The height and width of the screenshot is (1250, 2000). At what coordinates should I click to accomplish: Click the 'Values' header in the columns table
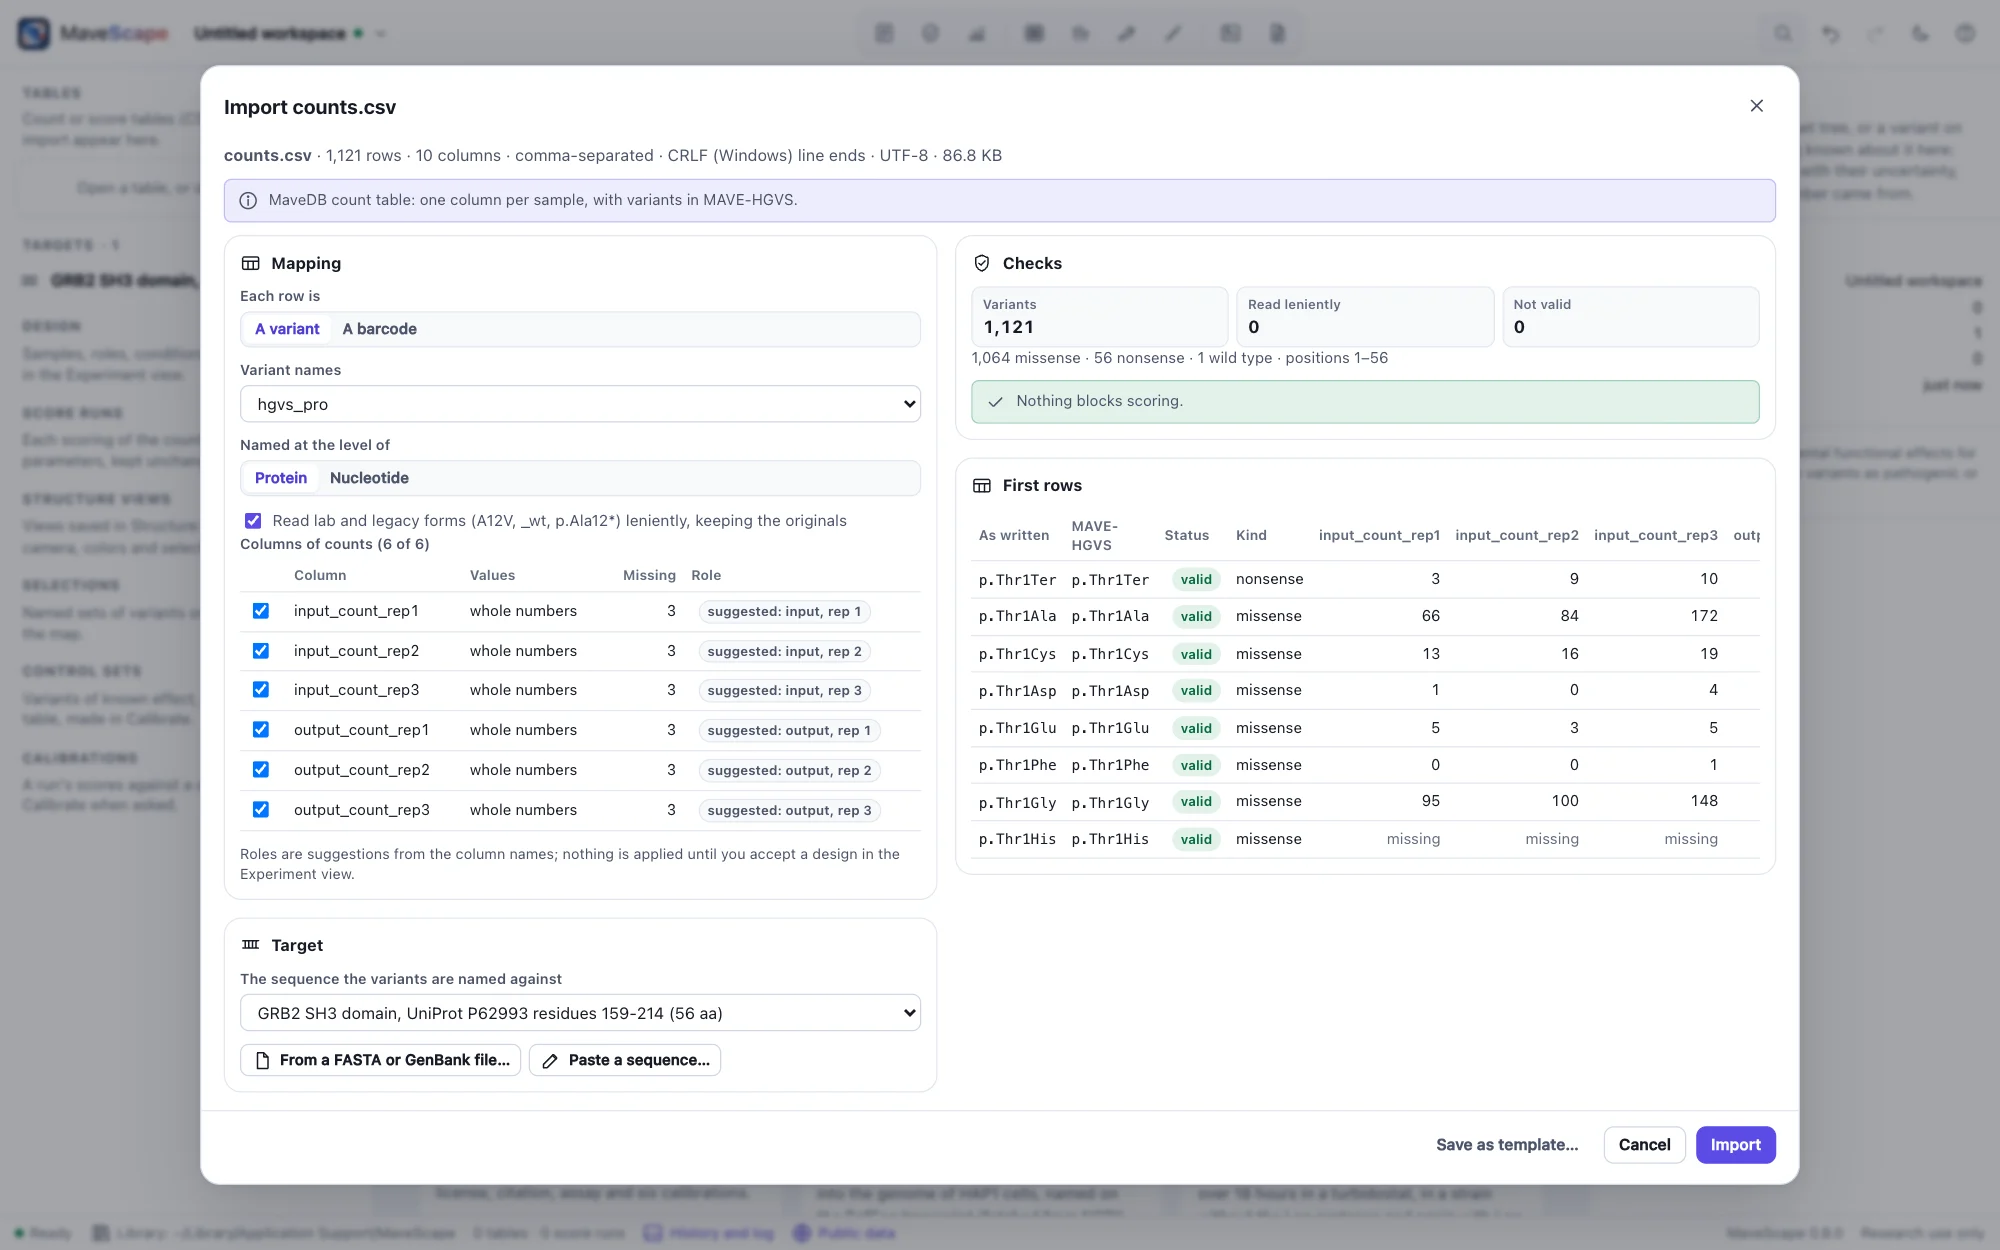493,575
